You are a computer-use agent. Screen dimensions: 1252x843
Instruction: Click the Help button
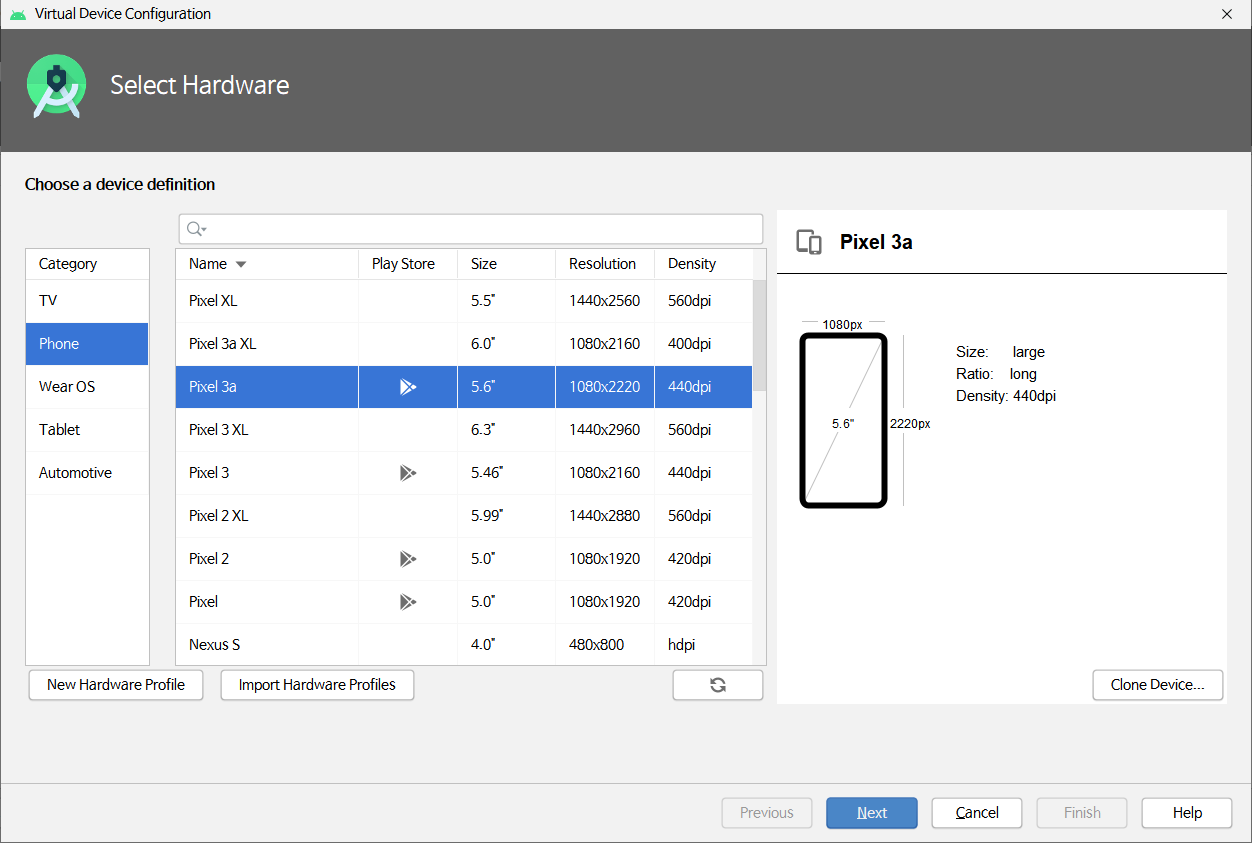(x=1187, y=813)
